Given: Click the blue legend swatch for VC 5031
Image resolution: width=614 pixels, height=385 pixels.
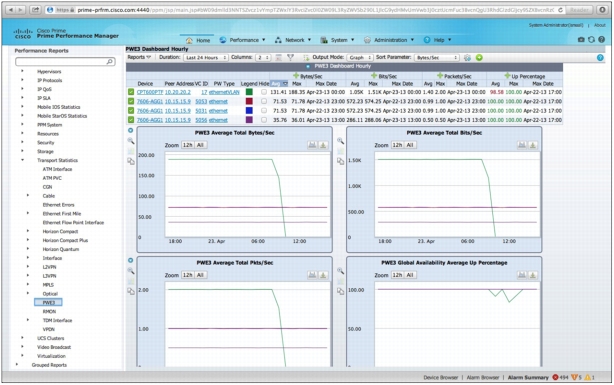Looking at the screenshot, I should pos(249,110).
